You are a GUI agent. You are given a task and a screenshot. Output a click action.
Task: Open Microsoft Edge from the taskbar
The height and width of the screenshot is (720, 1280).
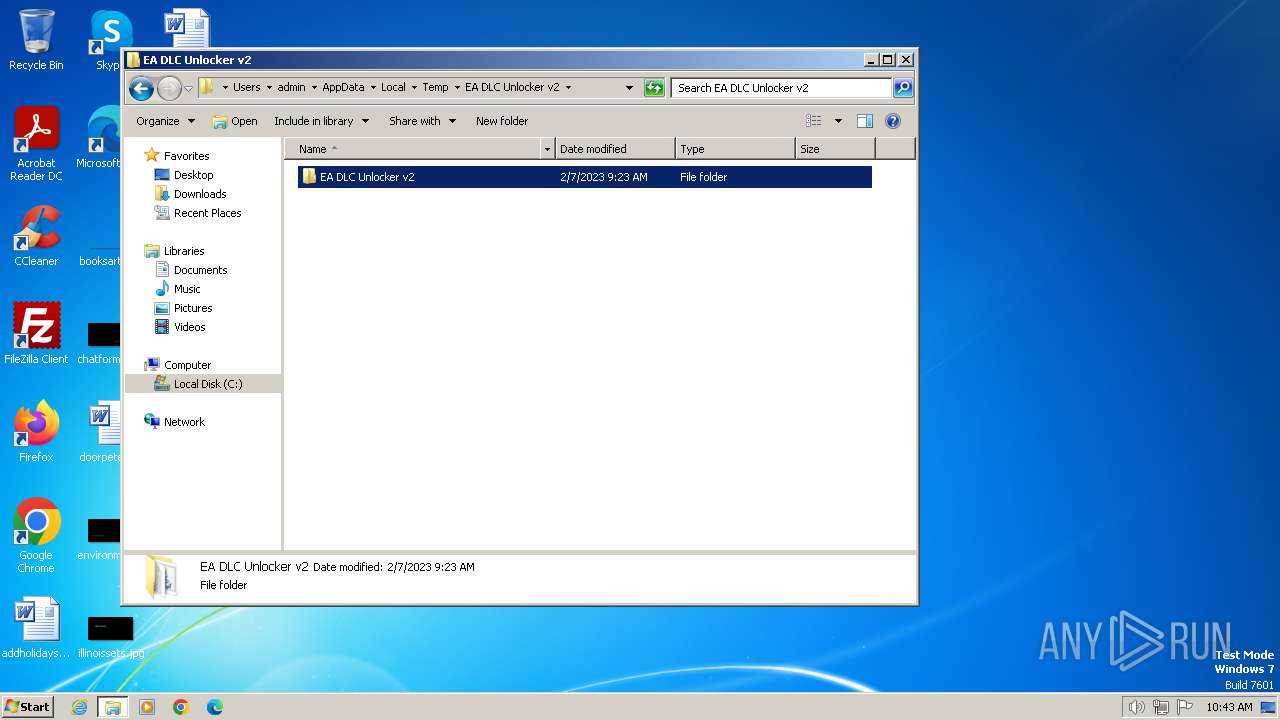tap(215, 707)
